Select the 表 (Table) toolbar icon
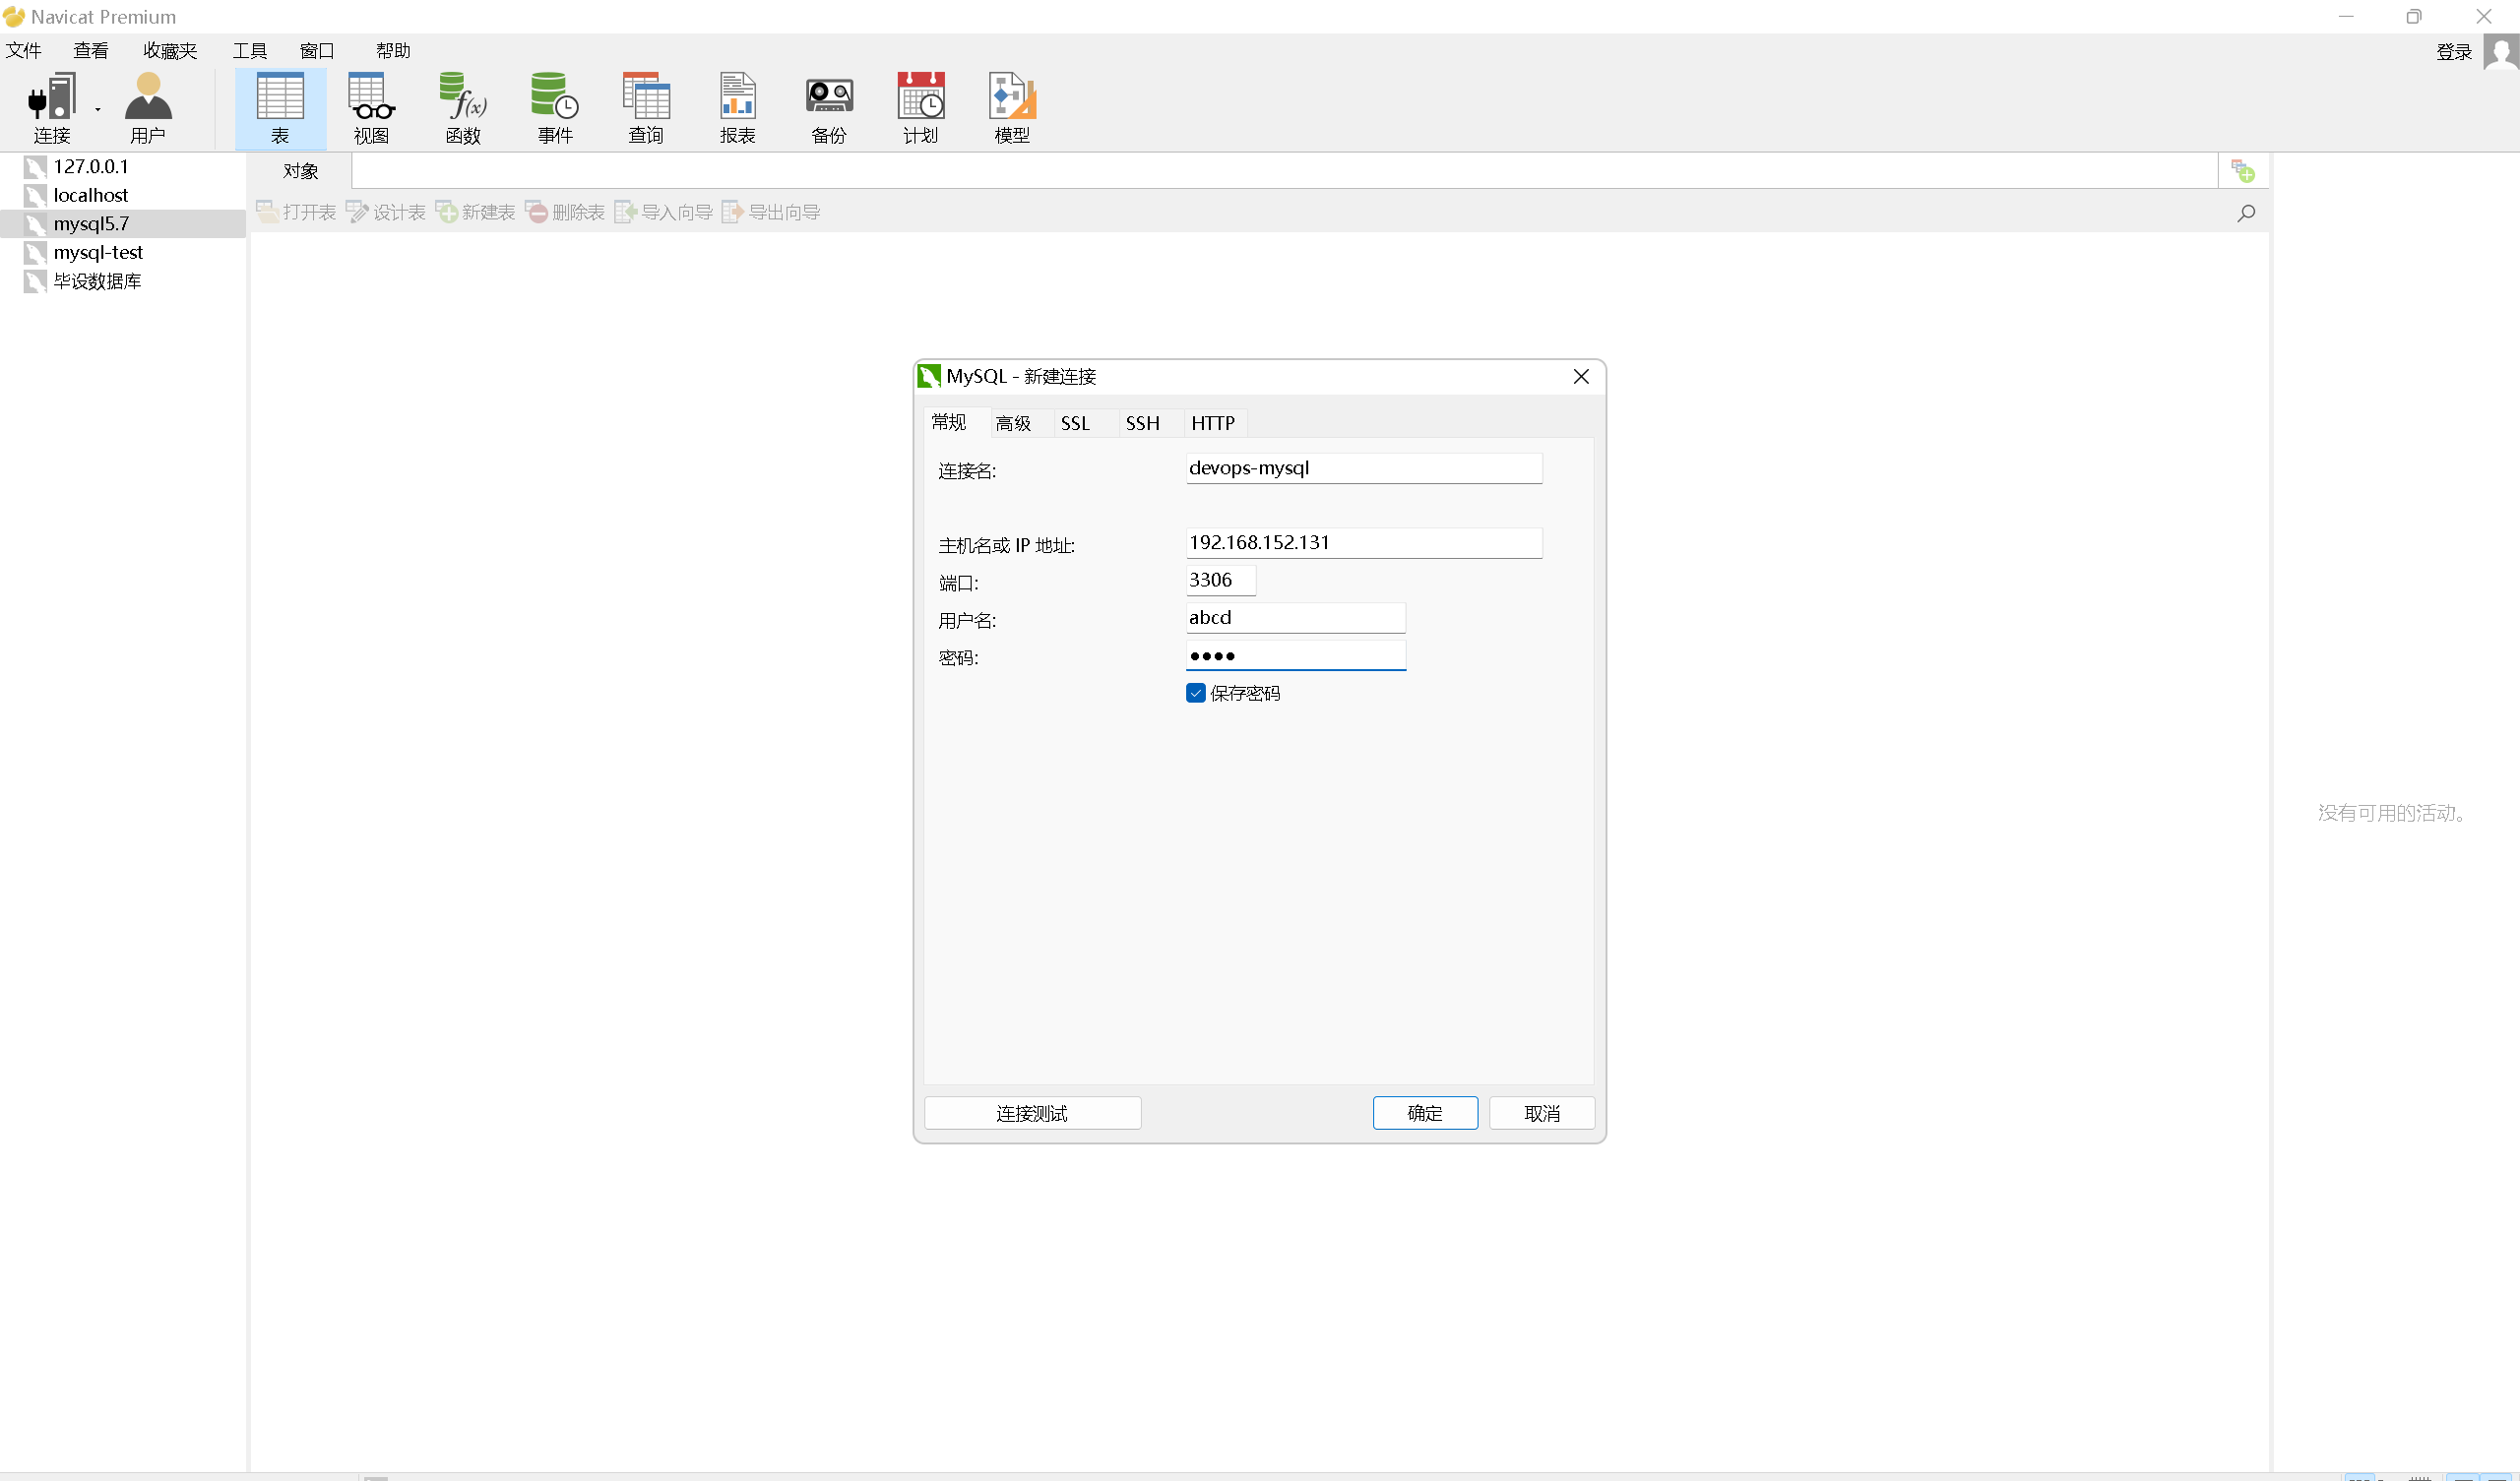 click(x=280, y=108)
